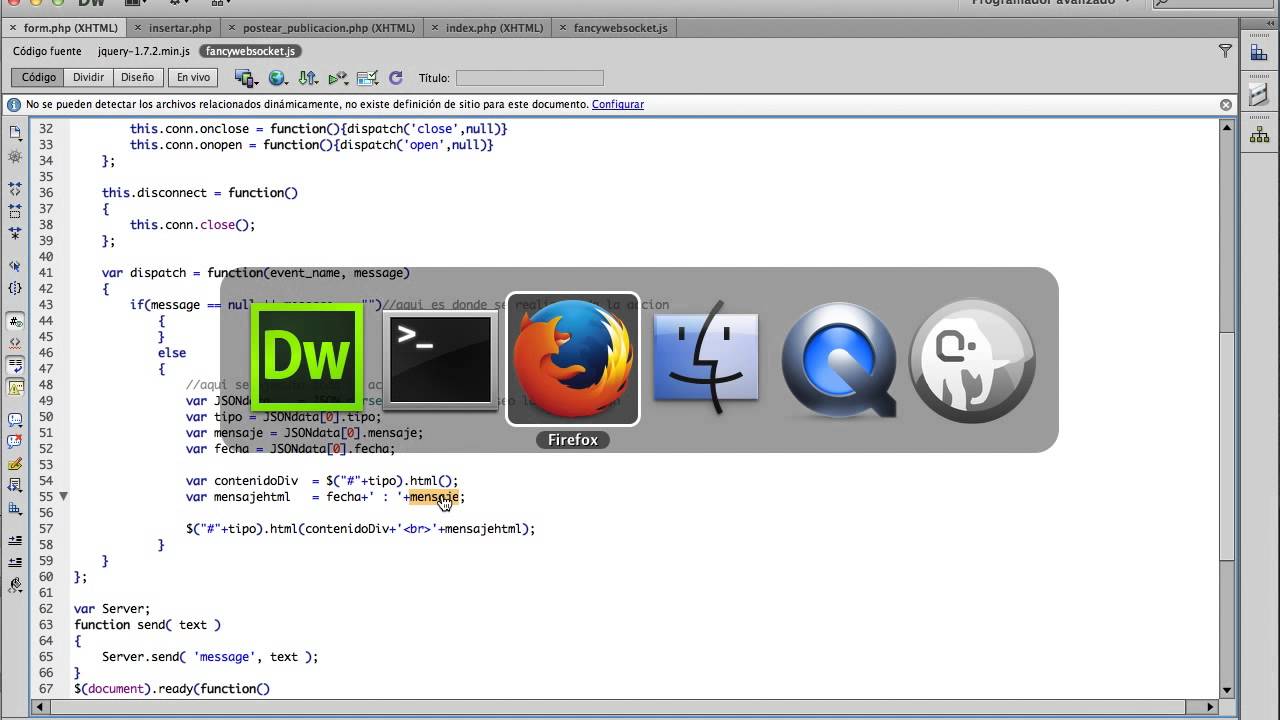Click 'this.conn.close();' on line 38

(192, 225)
